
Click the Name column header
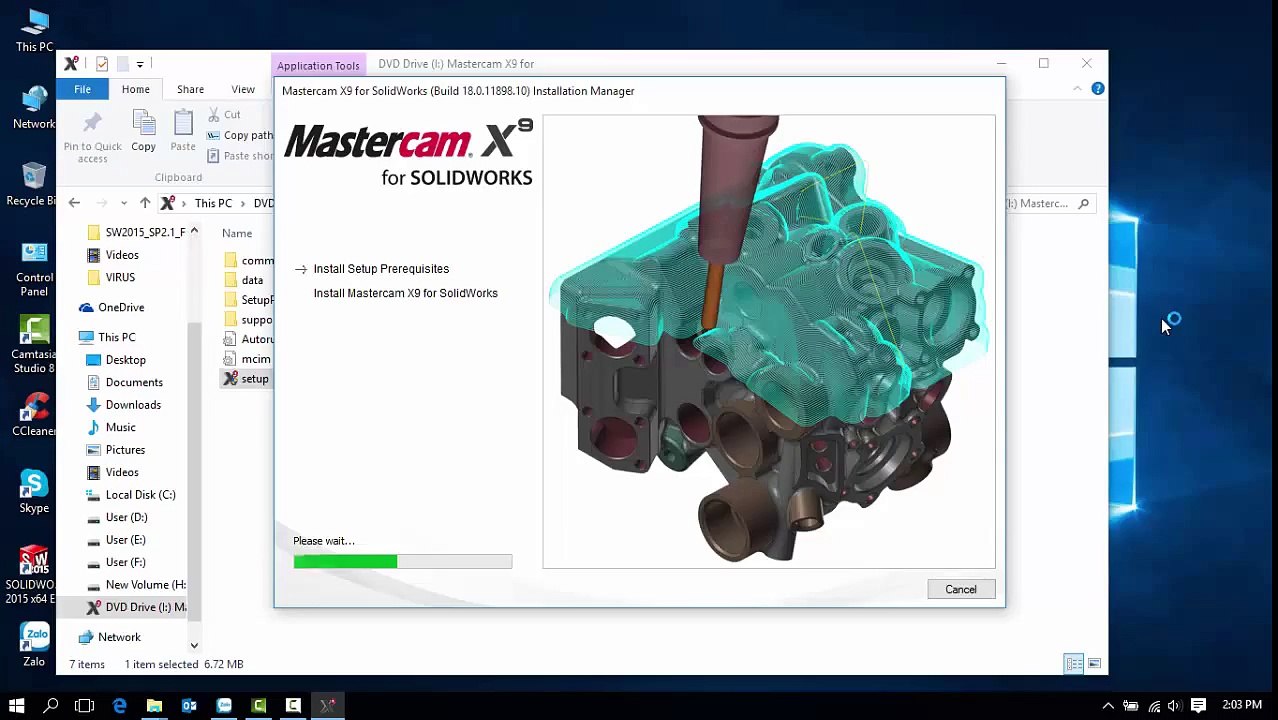coord(237,233)
